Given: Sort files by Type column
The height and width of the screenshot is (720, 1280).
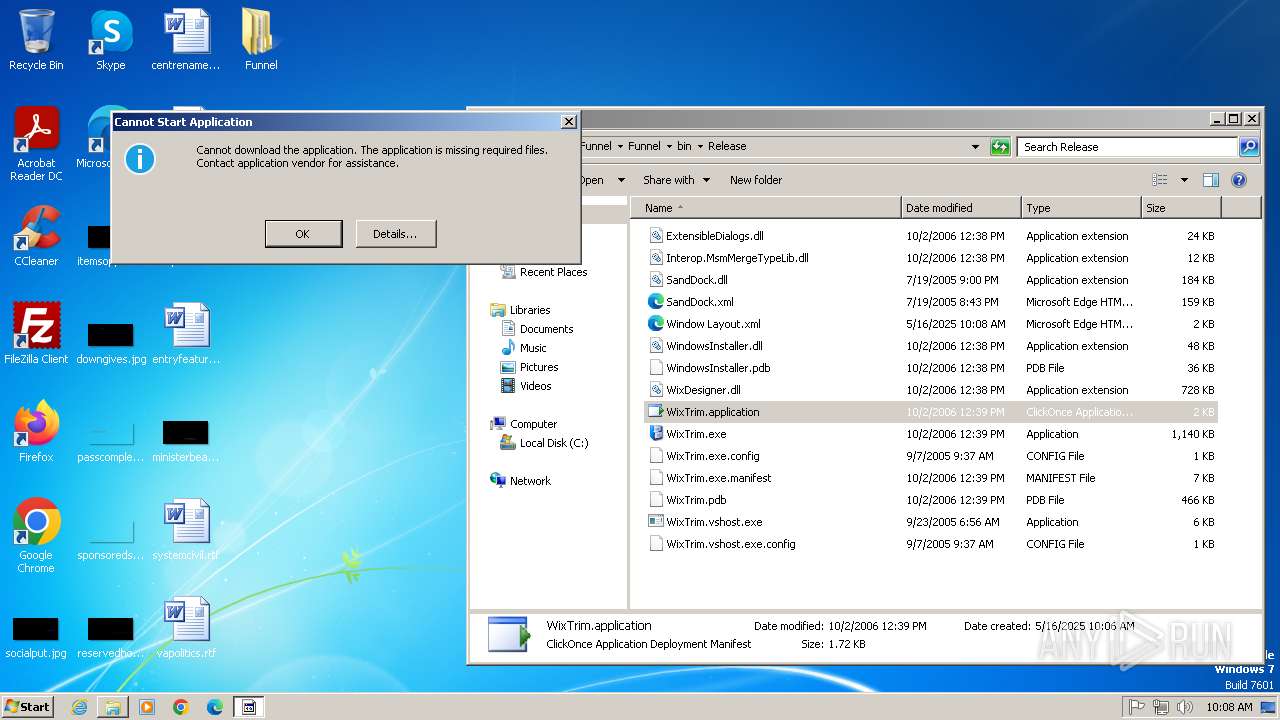Looking at the screenshot, I should coord(1081,208).
